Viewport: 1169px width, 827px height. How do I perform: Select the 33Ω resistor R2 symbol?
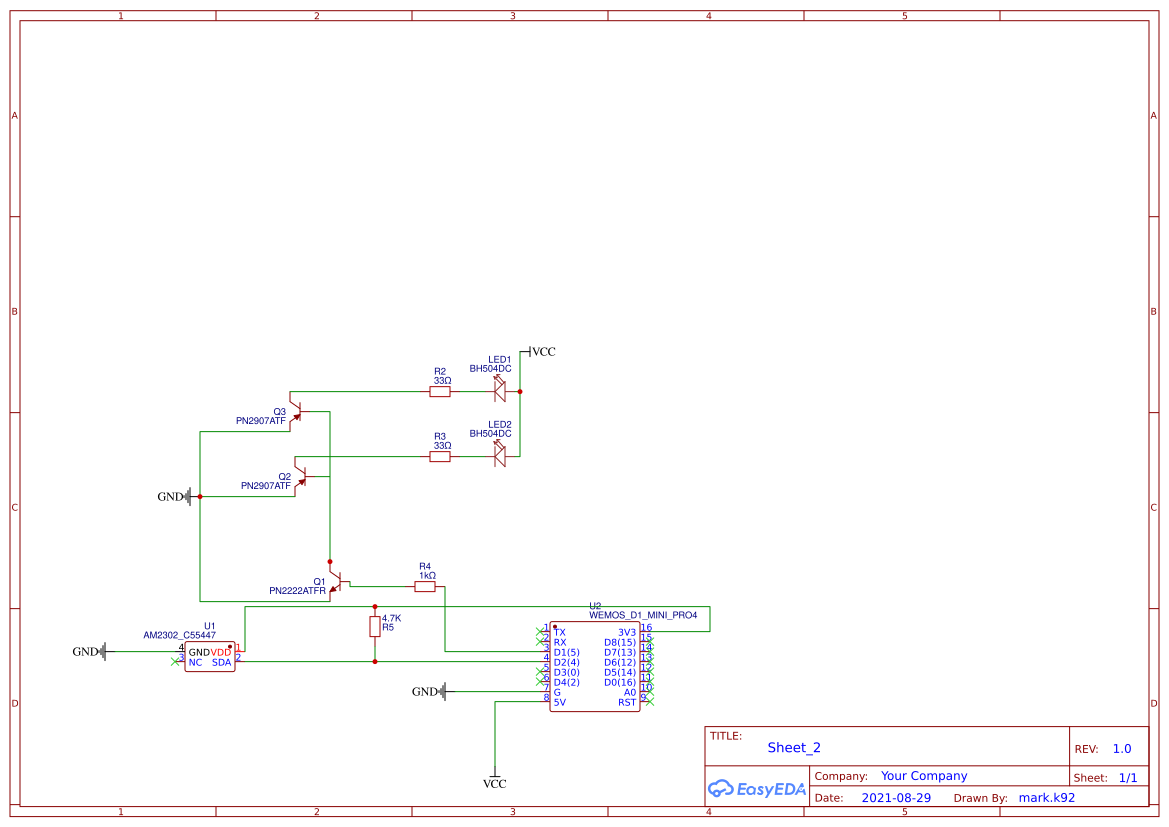coord(439,391)
